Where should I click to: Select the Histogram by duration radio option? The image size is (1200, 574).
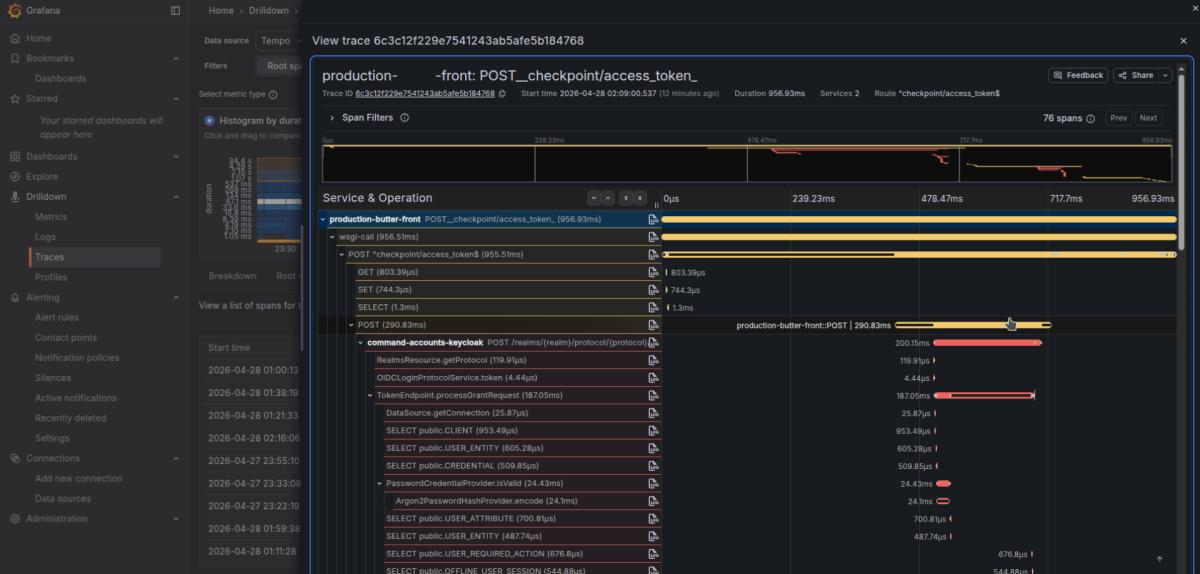pyautogui.click(x=209, y=120)
